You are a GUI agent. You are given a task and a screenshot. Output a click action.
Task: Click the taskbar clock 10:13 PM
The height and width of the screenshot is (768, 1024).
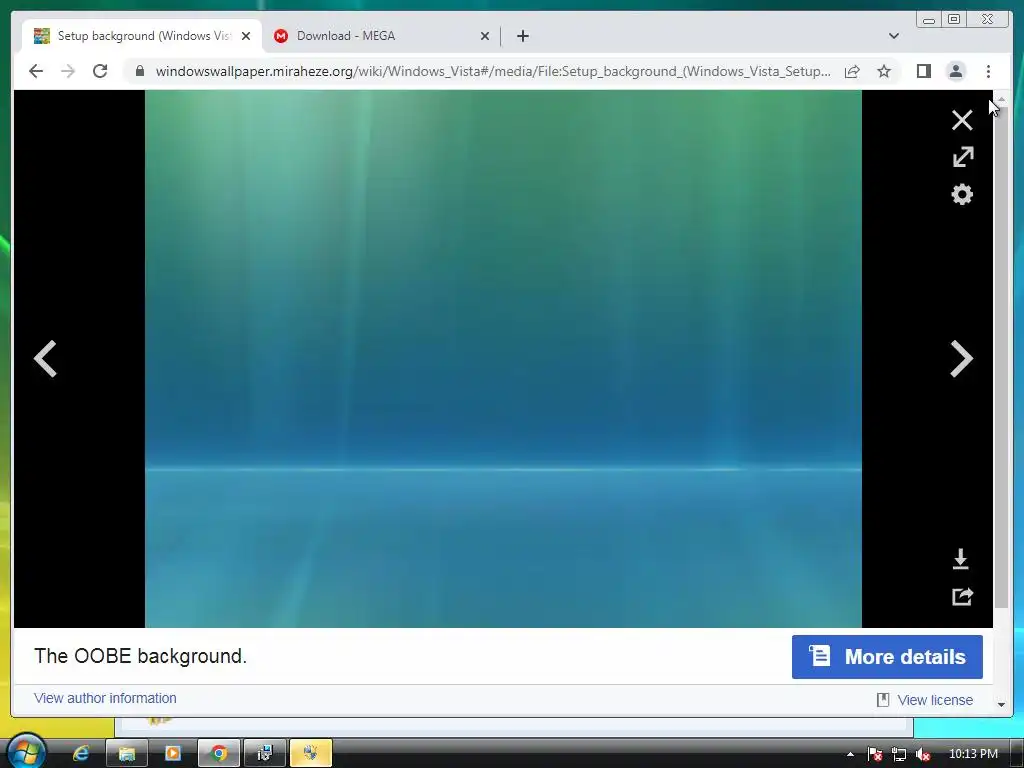973,754
